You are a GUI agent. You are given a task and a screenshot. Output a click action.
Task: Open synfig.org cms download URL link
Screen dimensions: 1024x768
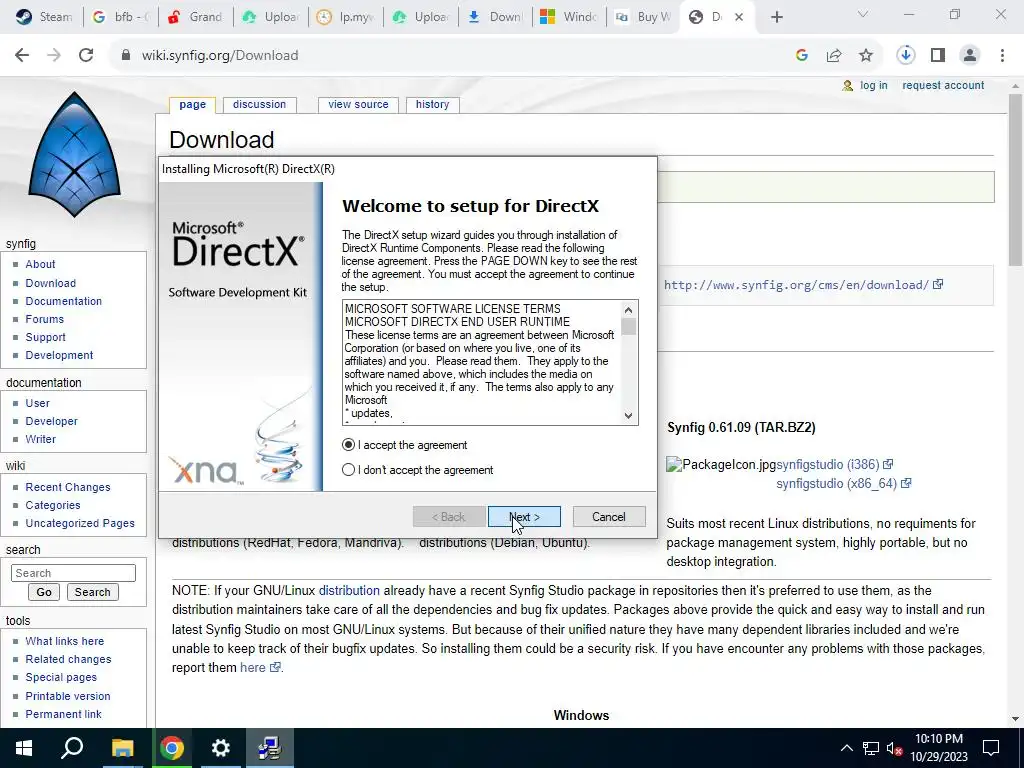(803, 285)
